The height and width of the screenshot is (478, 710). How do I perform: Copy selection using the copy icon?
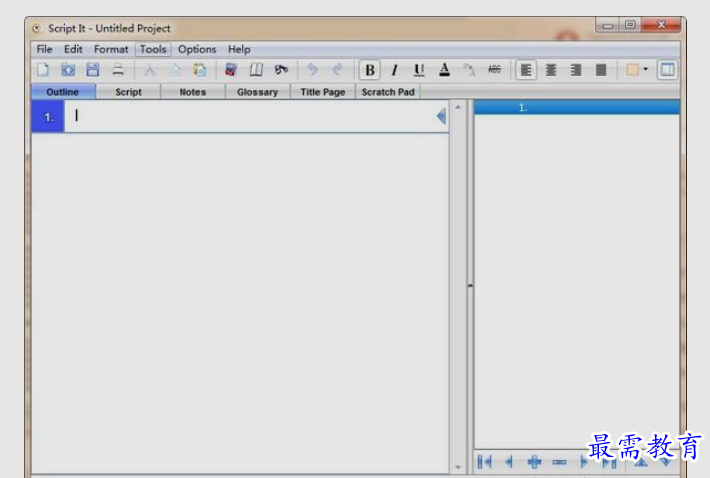click(175, 70)
